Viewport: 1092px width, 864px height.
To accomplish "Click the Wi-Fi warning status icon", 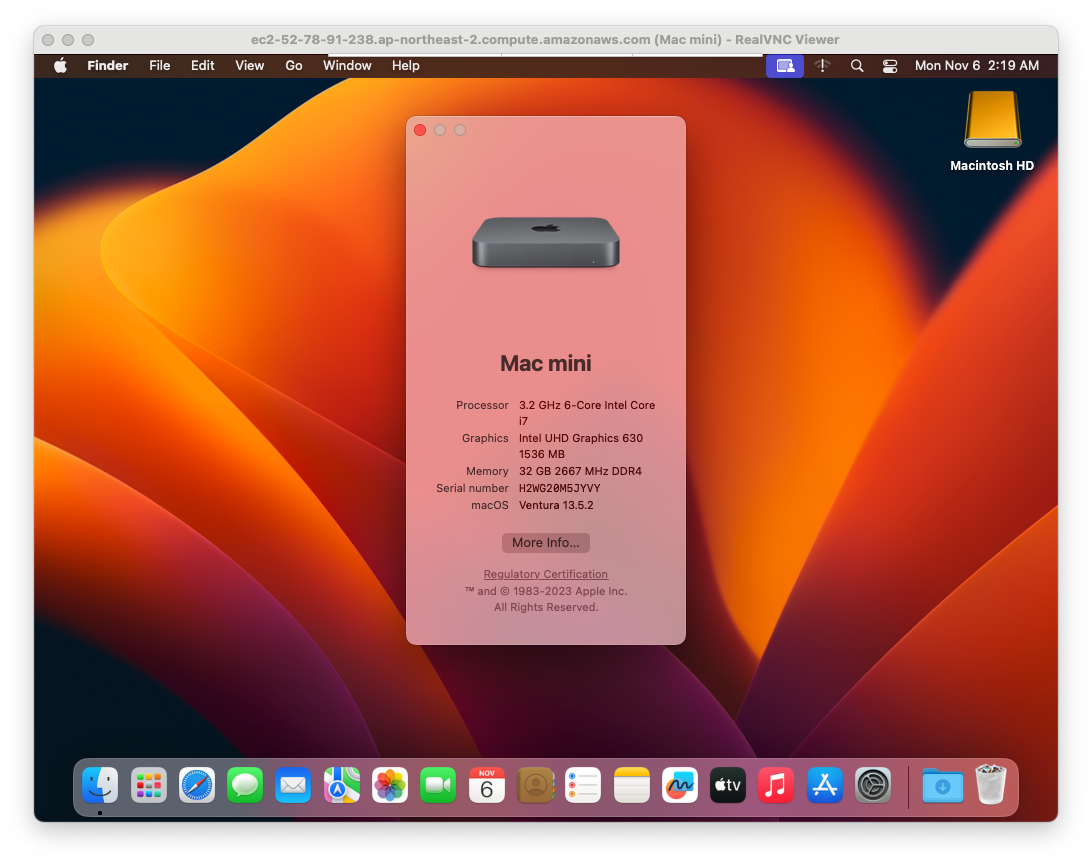I will coord(822,65).
